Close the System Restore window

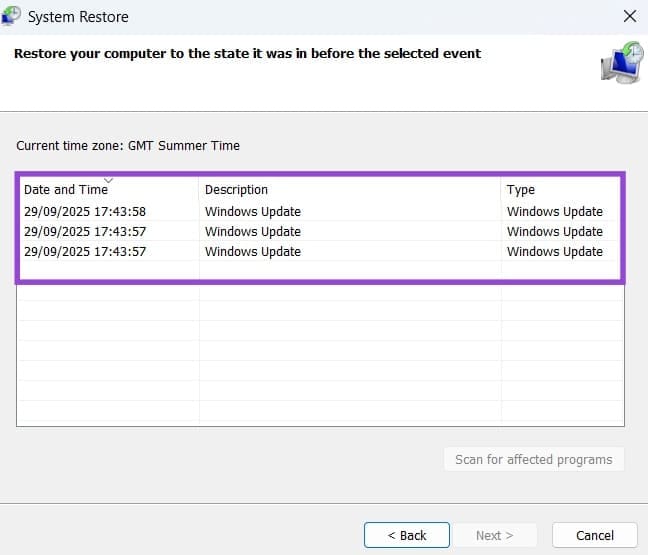(629, 17)
